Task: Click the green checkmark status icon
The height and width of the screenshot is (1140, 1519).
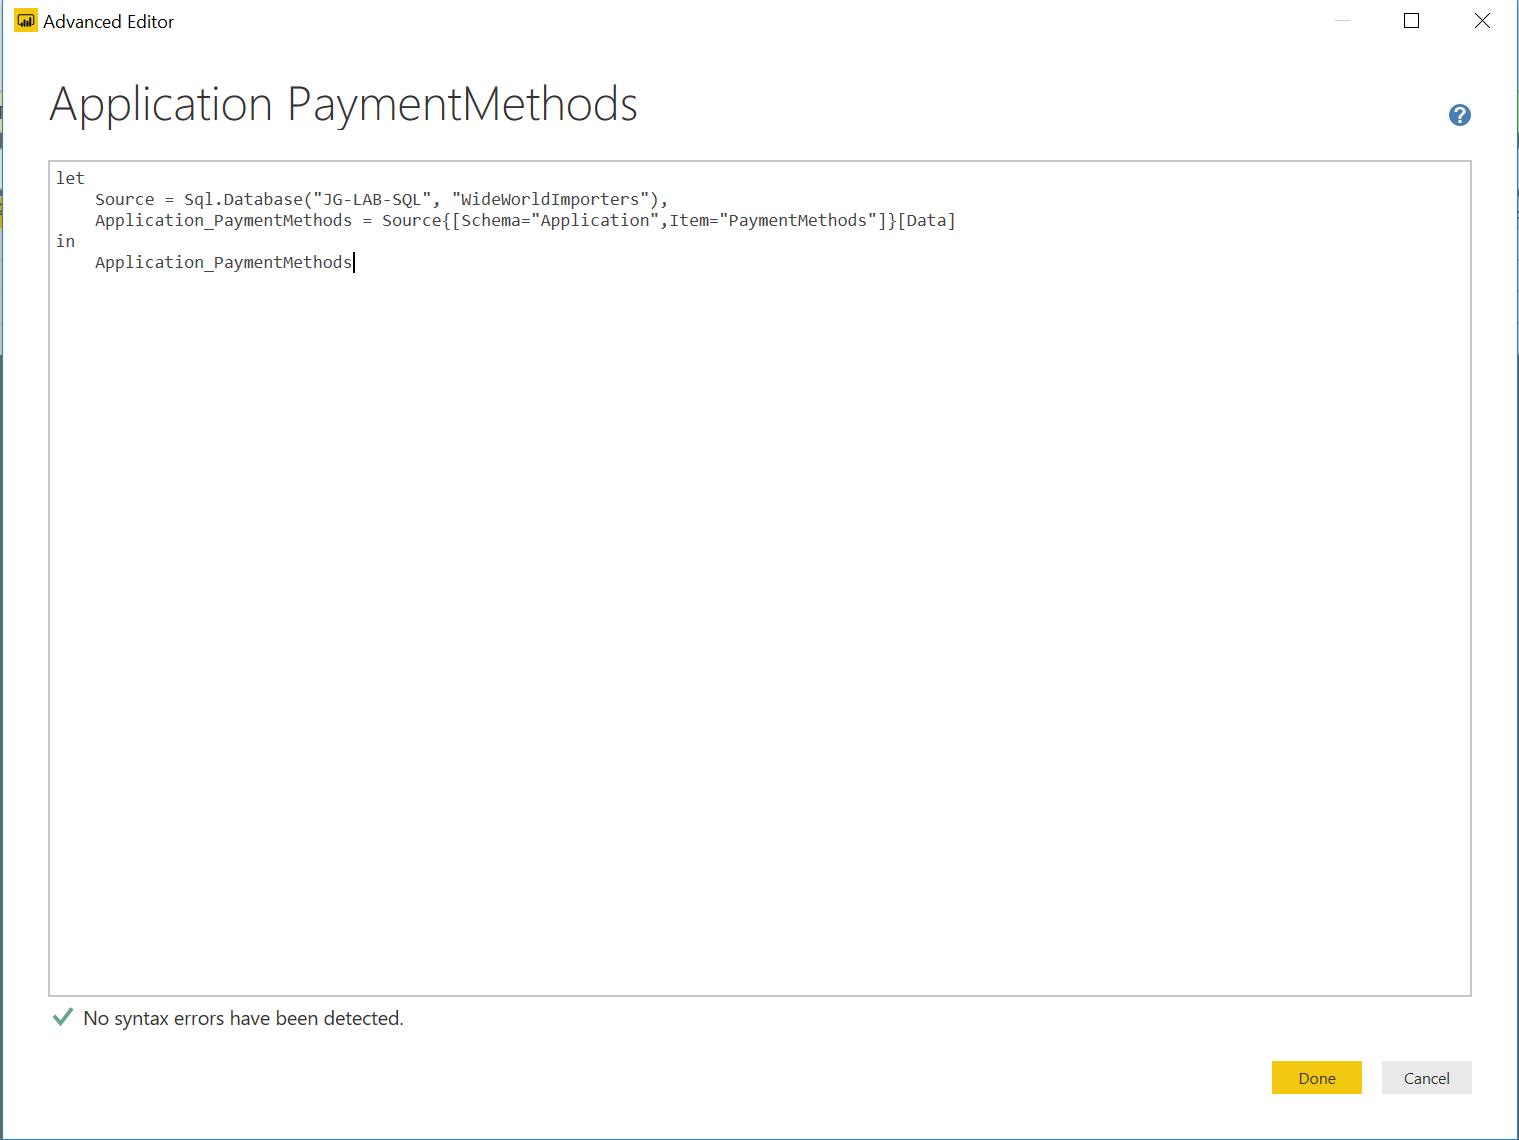Action: click(x=62, y=1017)
